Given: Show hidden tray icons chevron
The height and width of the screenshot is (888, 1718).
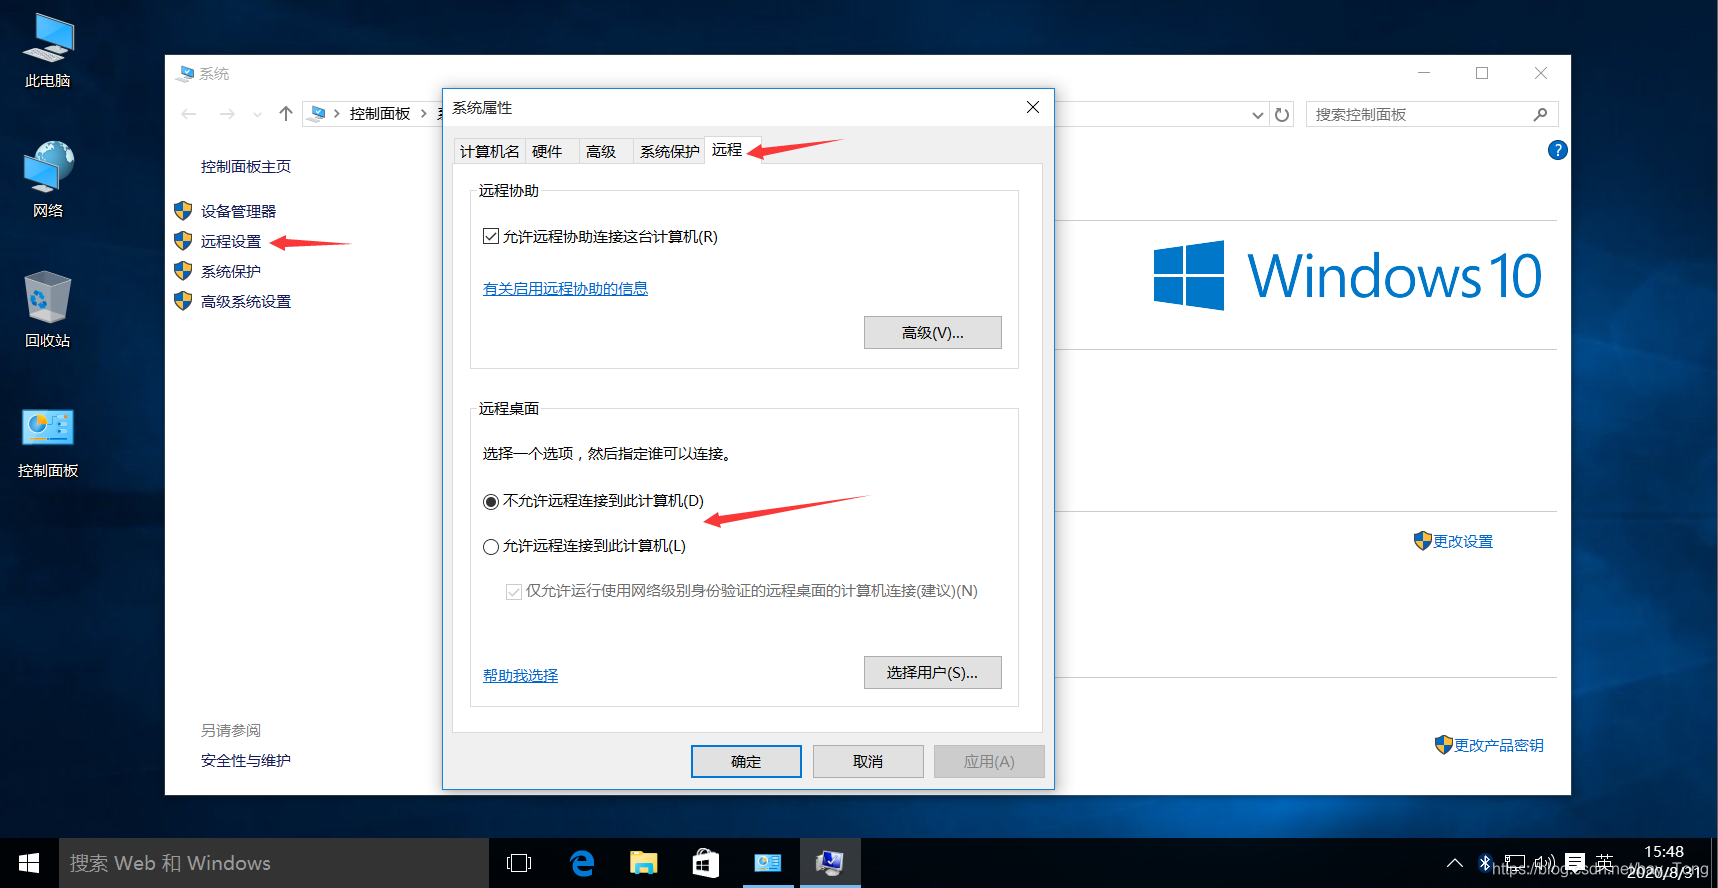Looking at the screenshot, I should [1455, 863].
